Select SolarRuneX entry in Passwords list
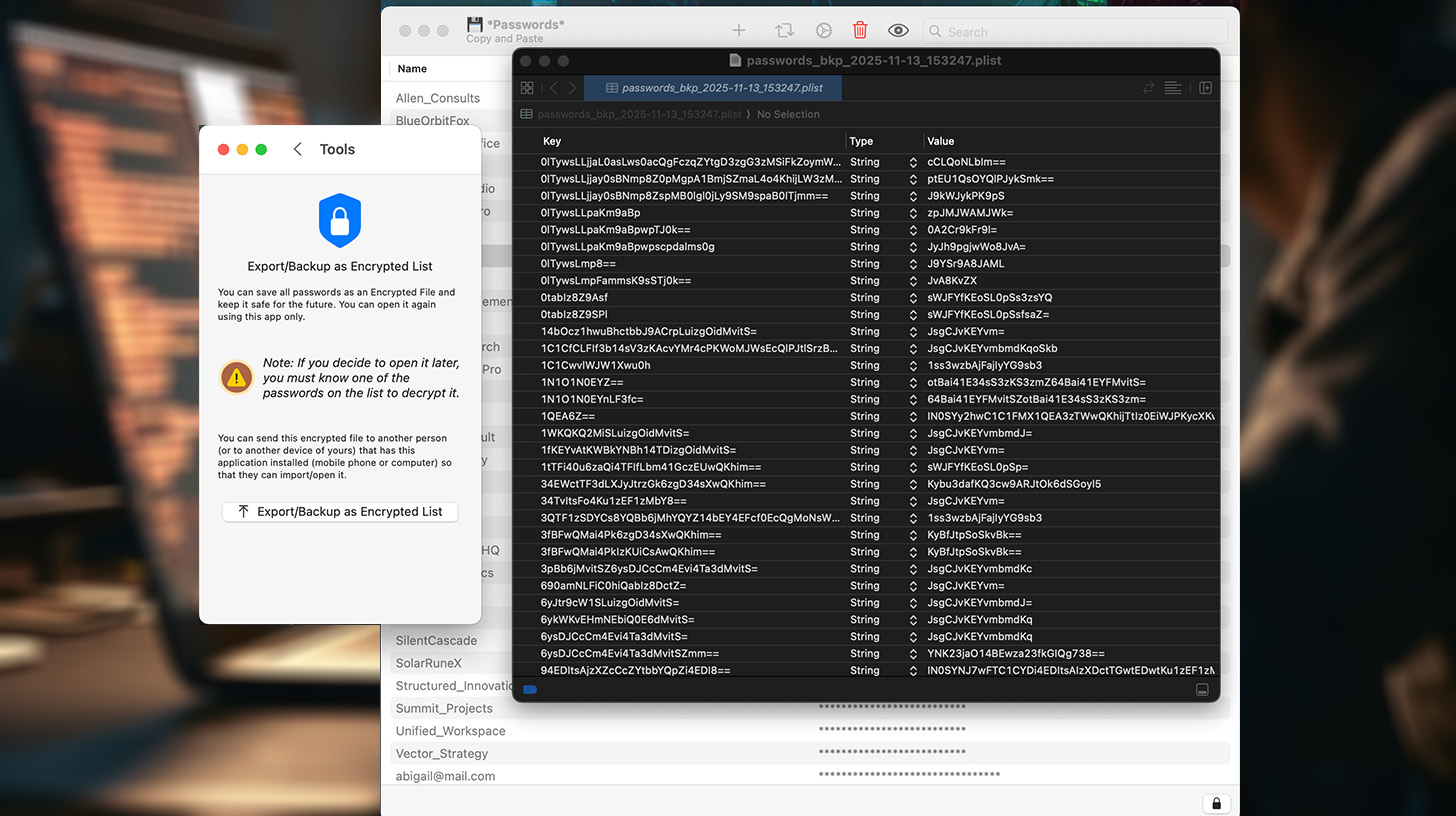The image size is (1456, 816). click(x=429, y=663)
